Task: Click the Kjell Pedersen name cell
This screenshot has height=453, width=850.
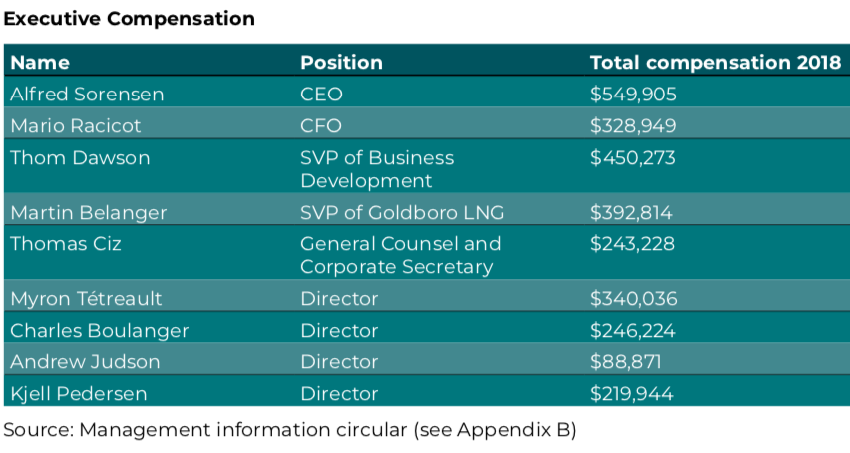Action: pyautogui.click(x=79, y=393)
